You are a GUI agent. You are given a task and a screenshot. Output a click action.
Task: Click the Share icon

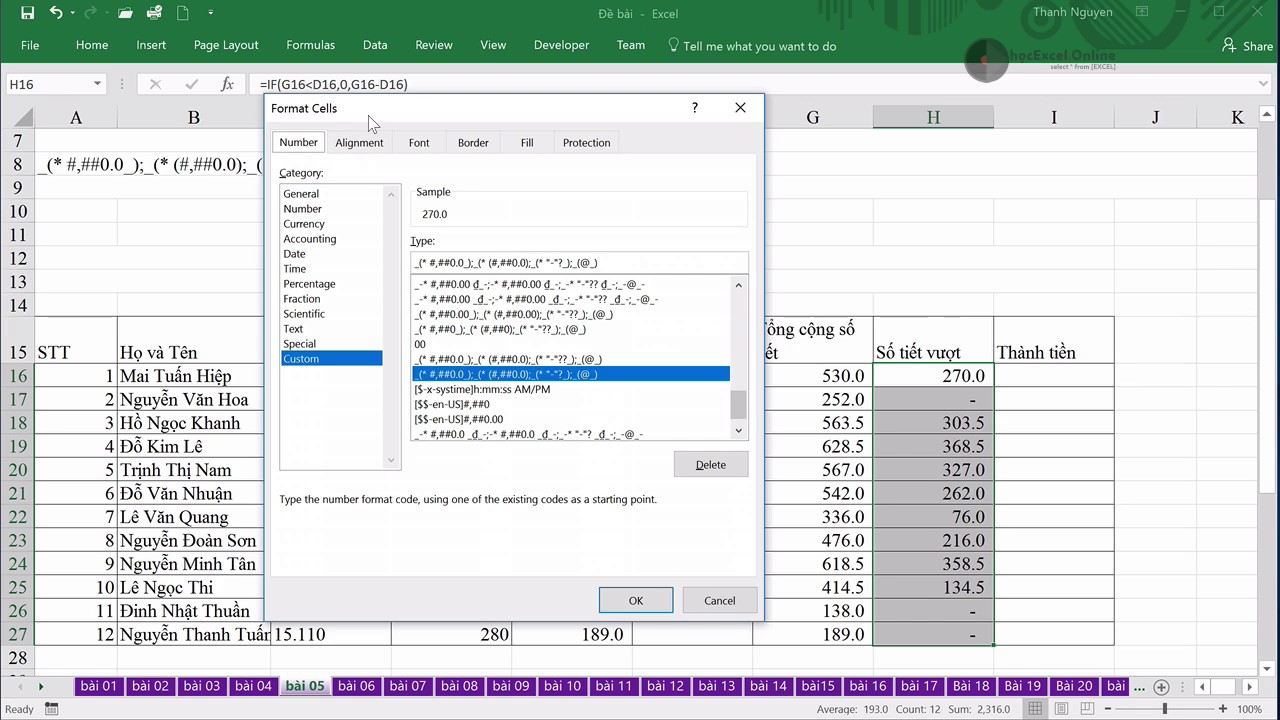pyautogui.click(x=1247, y=46)
